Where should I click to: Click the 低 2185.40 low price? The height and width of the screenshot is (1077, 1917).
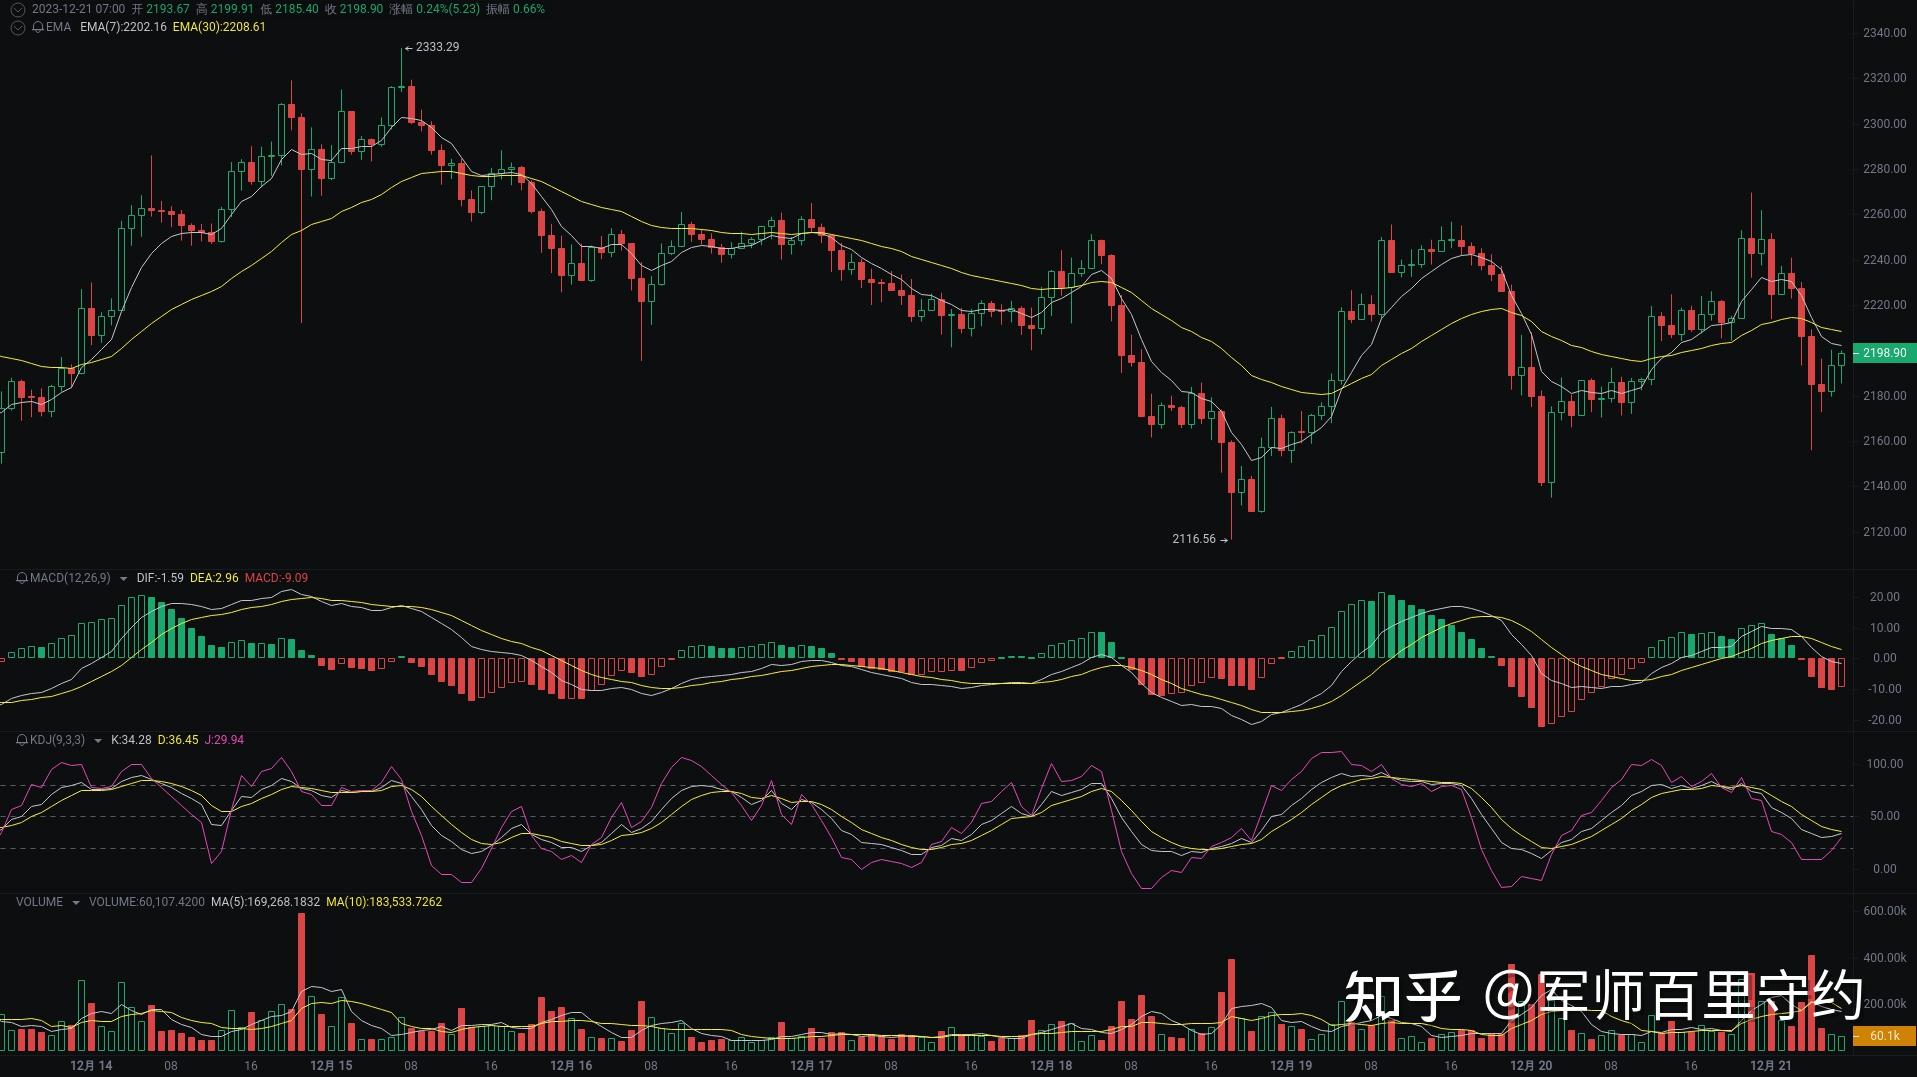290,9
